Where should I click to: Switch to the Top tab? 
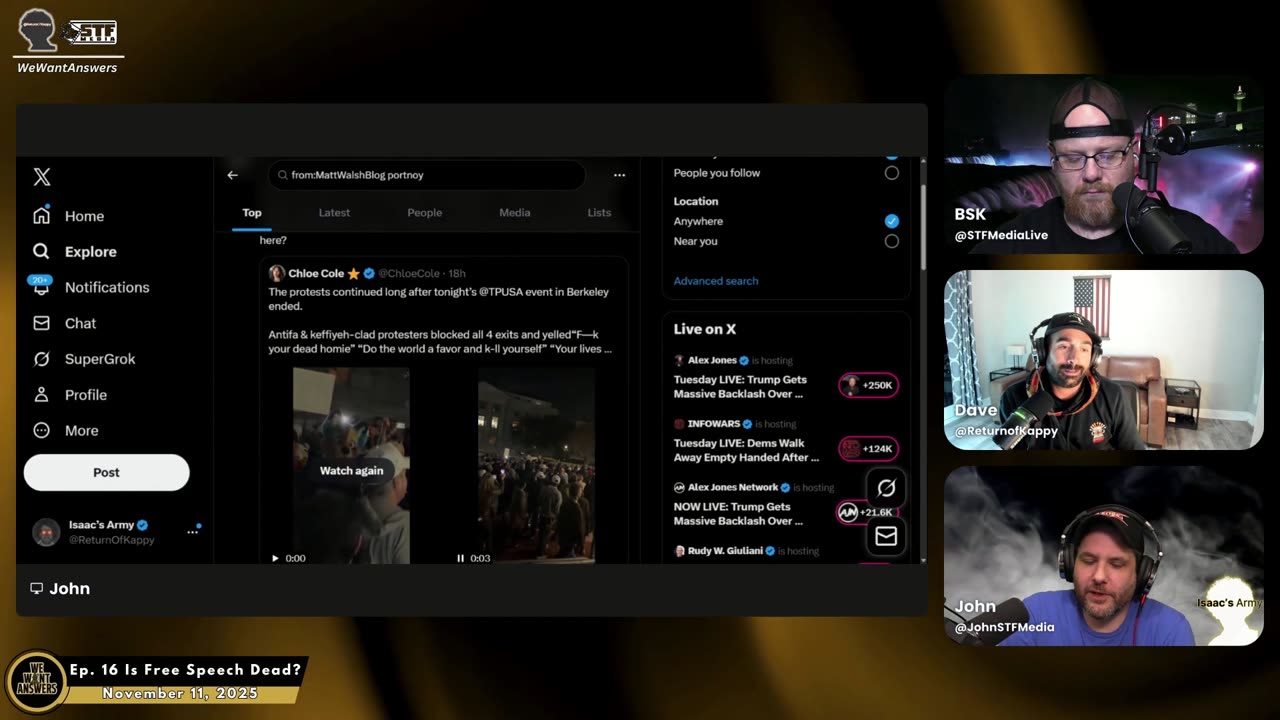click(252, 213)
